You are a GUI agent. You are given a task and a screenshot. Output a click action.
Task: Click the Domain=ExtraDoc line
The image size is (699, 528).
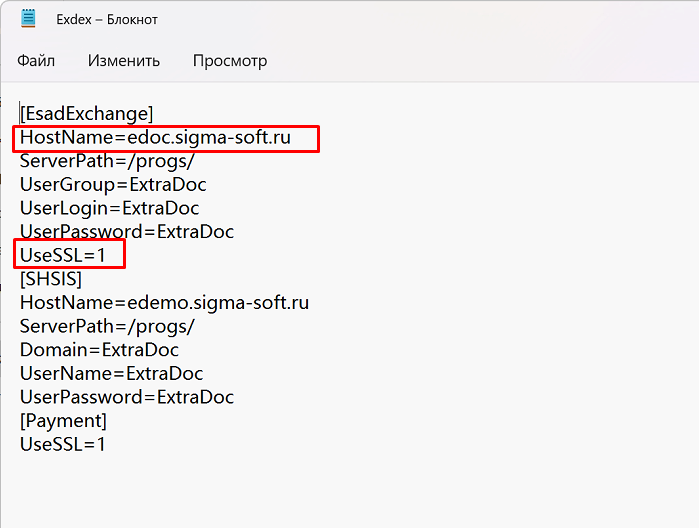pyautogui.click(x=99, y=350)
